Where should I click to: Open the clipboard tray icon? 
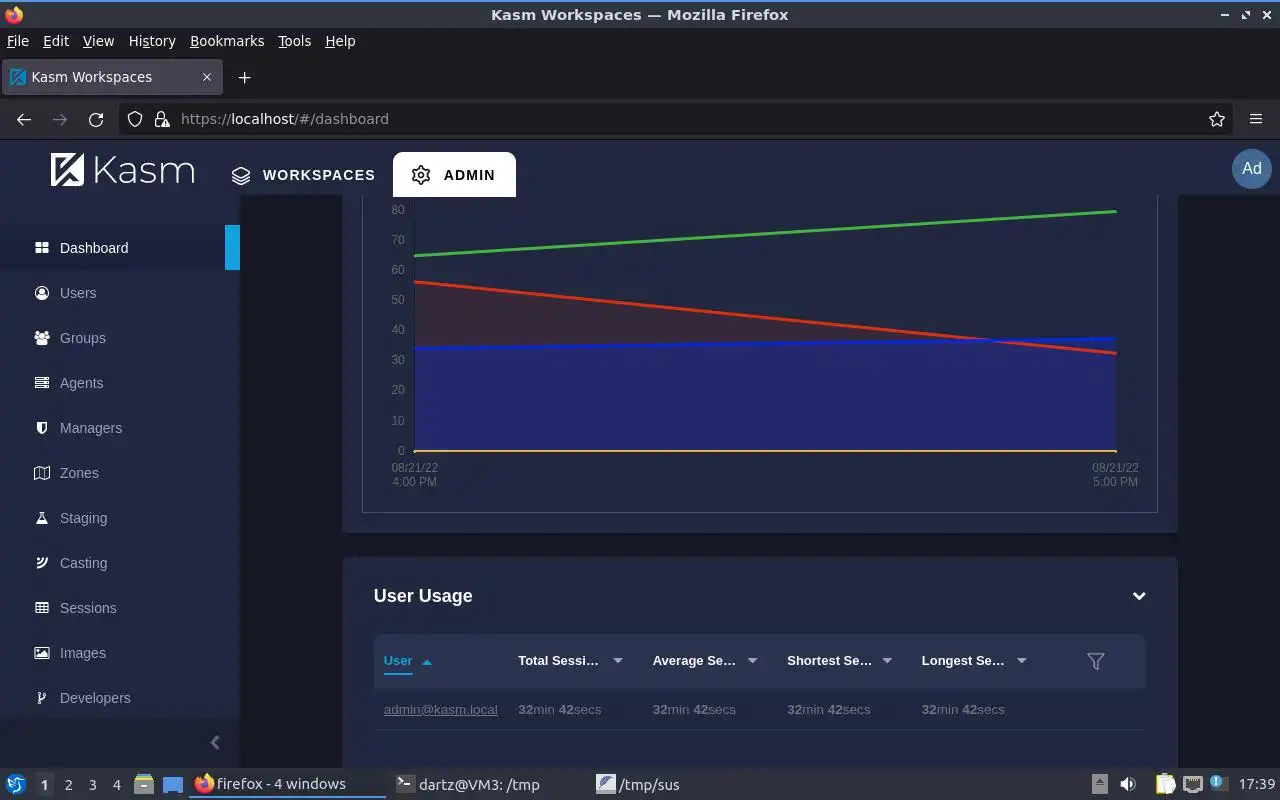[x=1165, y=785]
